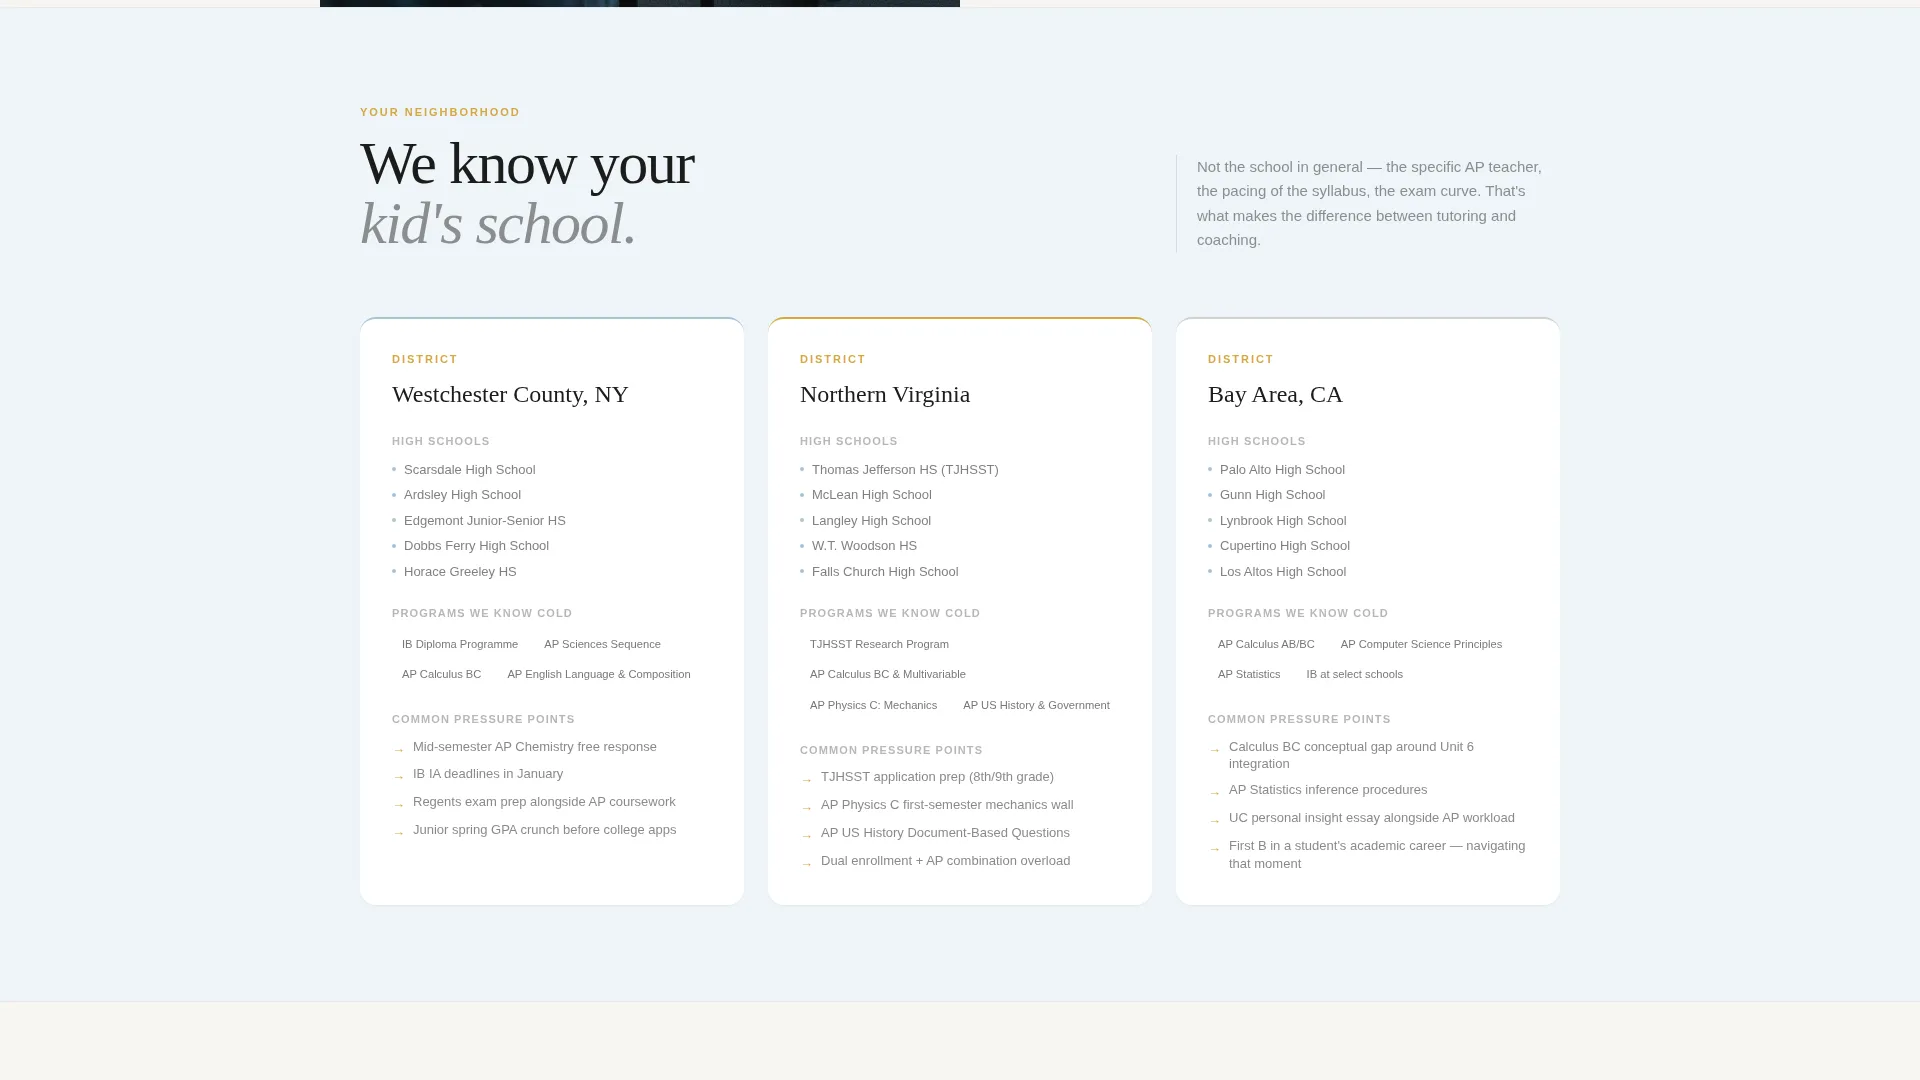Click the 'We know your kid's school.' heading
Screen dimensions: 1920x1080
tap(527, 194)
